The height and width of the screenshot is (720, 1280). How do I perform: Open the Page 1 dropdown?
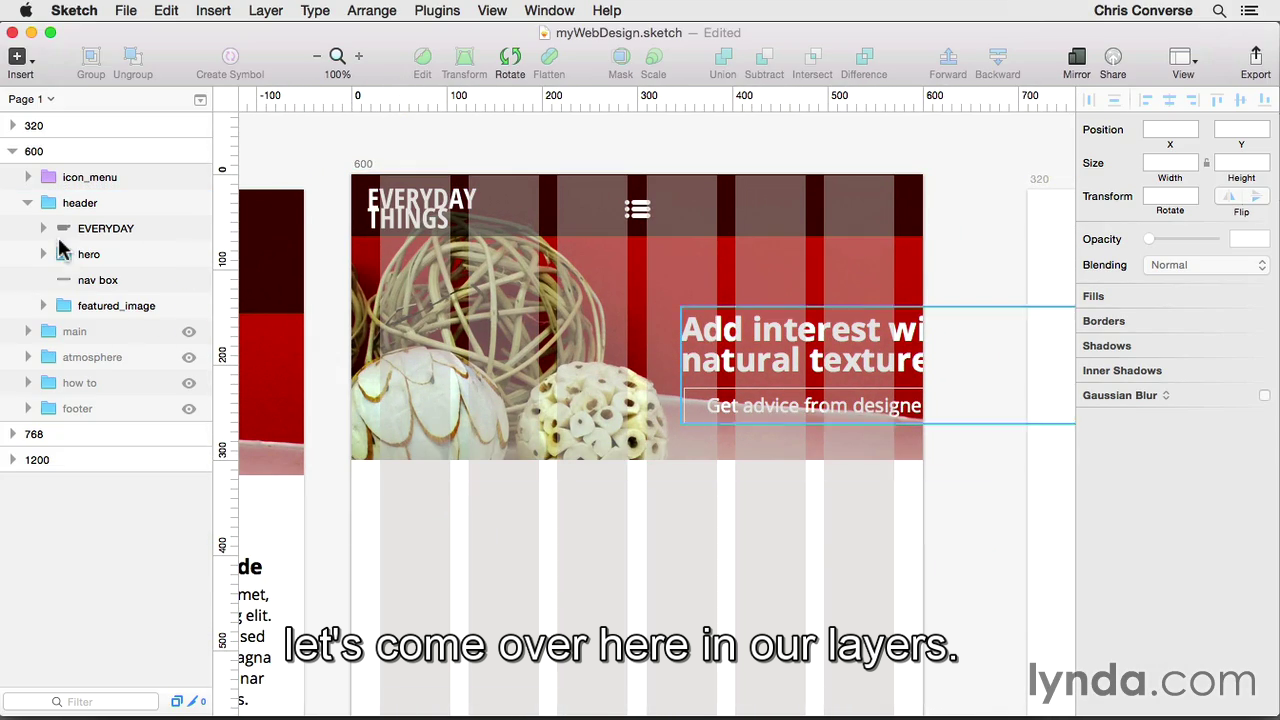pyautogui.click(x=31, y=99)
